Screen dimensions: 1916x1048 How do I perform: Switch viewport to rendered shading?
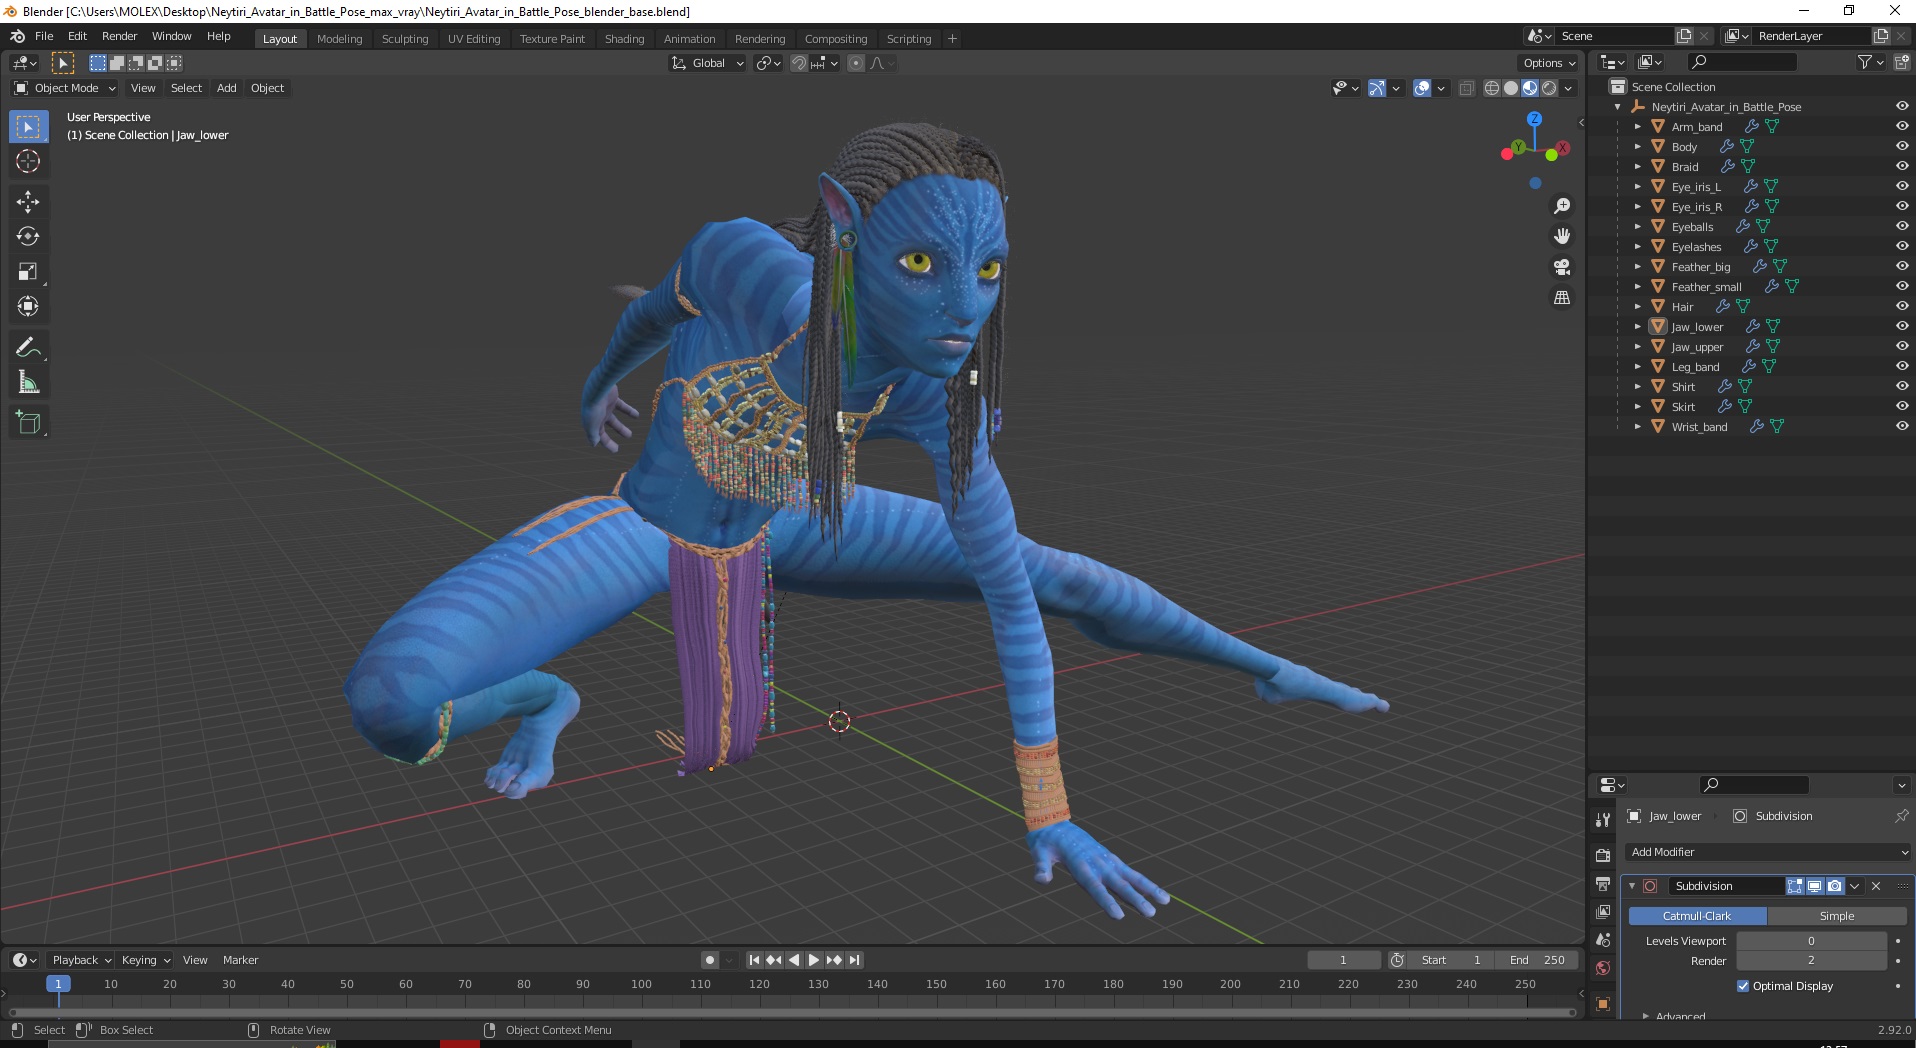click(x=1549, y=88)
